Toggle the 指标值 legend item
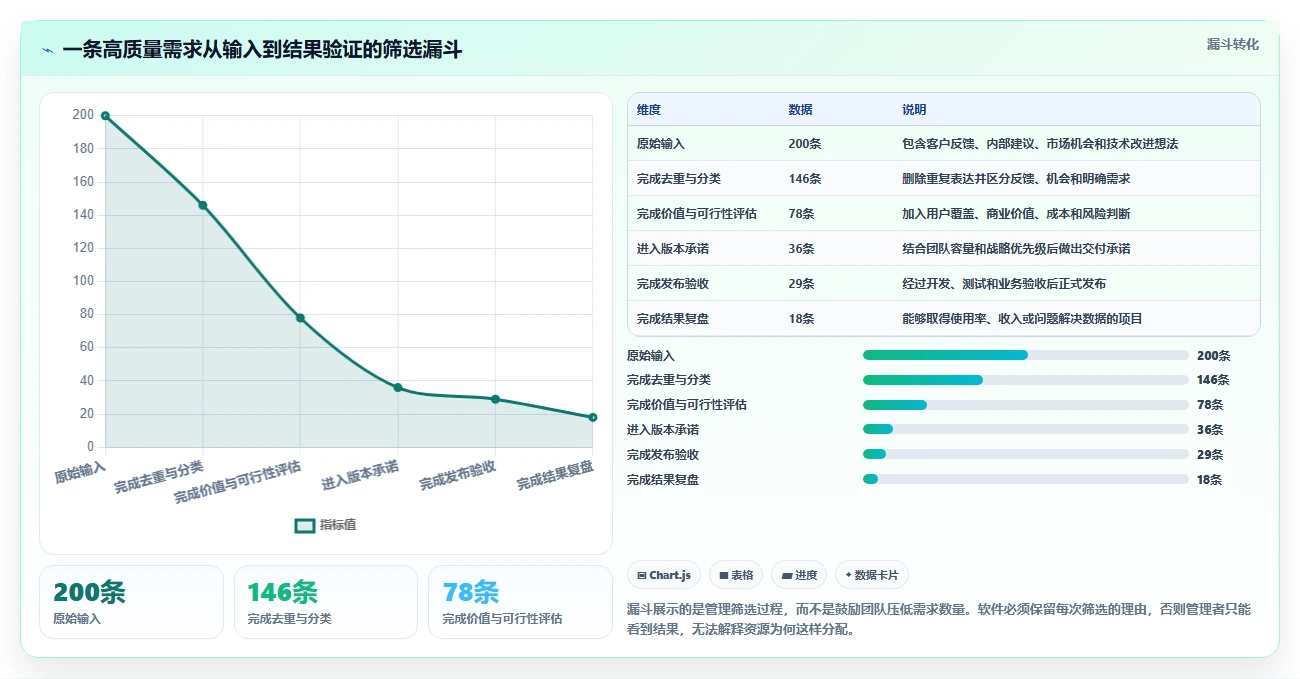The height and width of the screenshot is (679, 1300). click(x=325, y=525)
